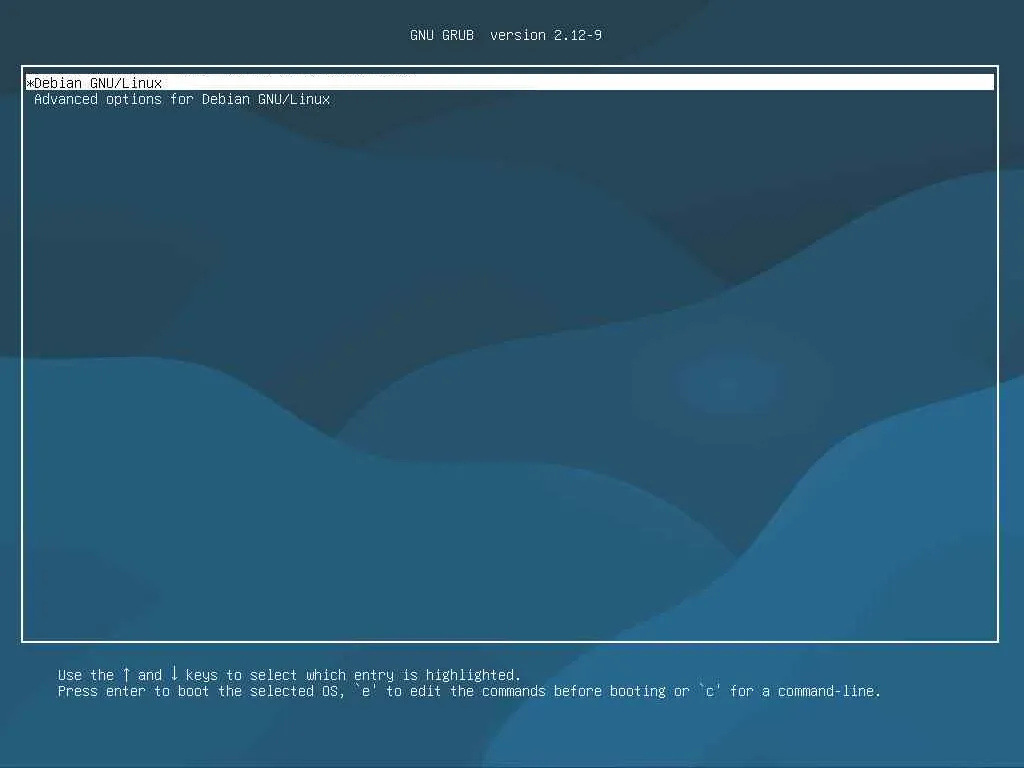Select the highlighted Debian GNU/Linux boot entry
This screenshot has height=768, width=1024.
[509, 83]
